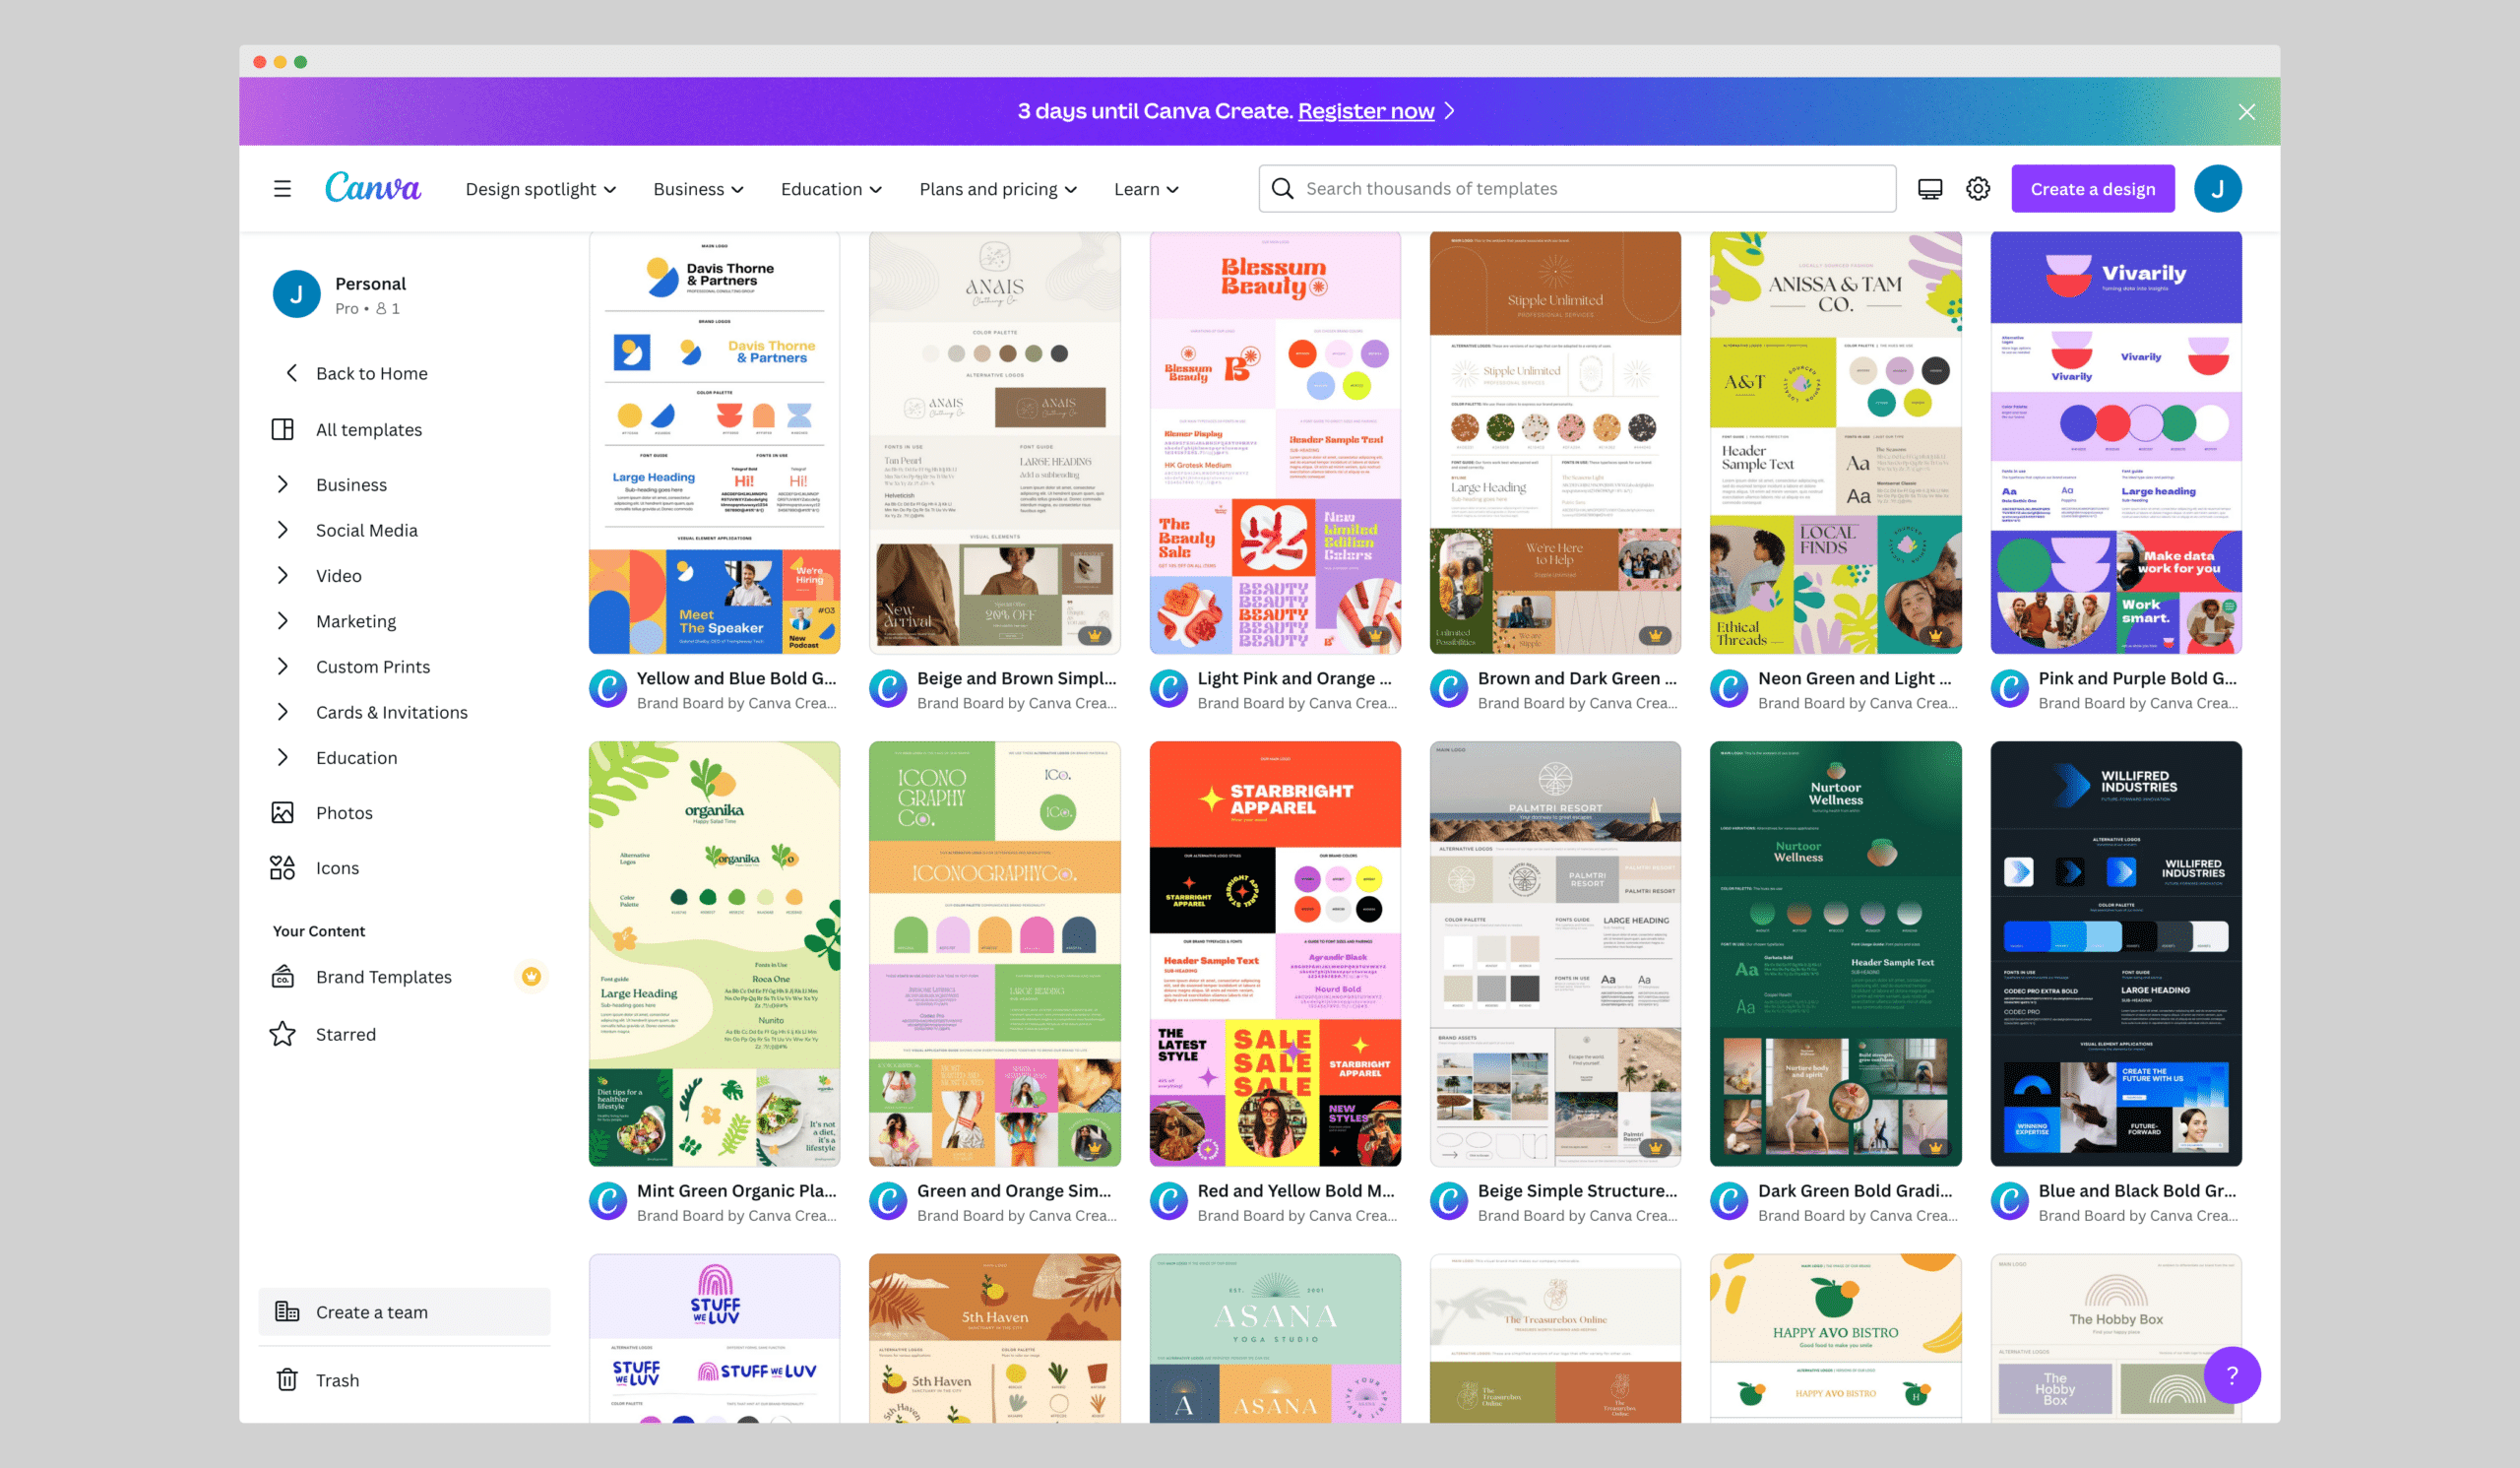Expand the Education sidebar category
Viewport: 2520px width, 1468px height.
click(283, 757)
